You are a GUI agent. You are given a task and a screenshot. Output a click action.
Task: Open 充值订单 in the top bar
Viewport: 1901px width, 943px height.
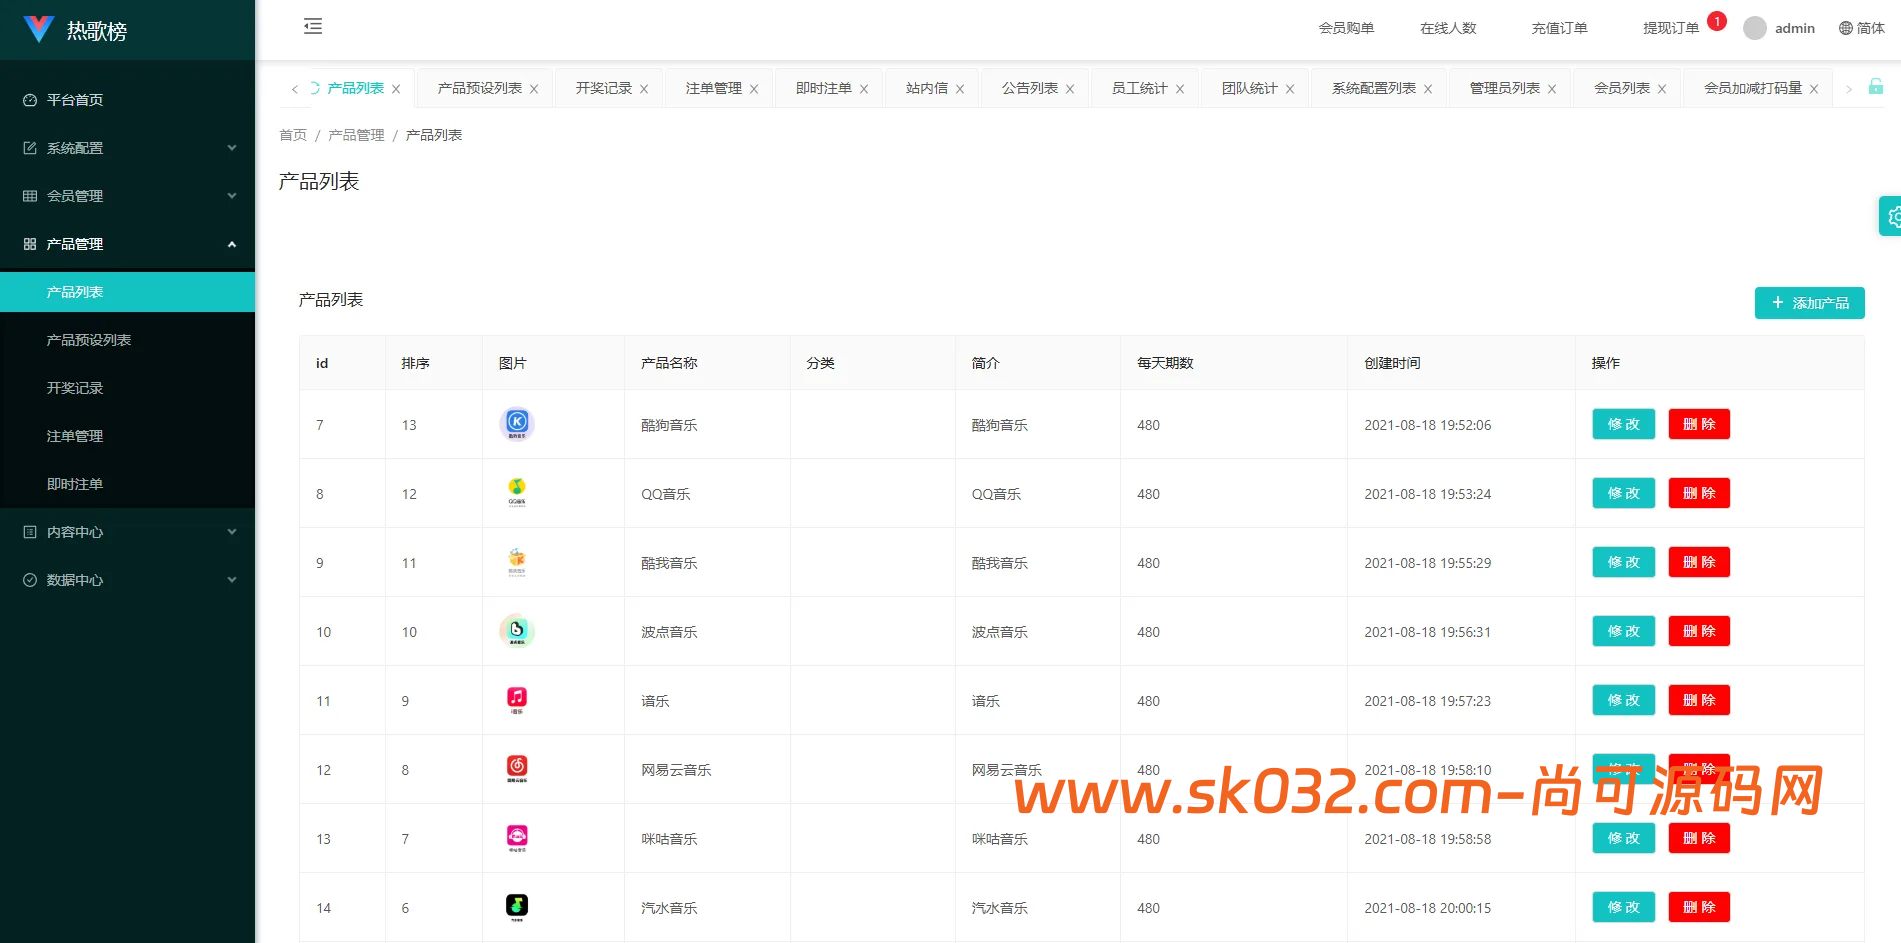pyautogui.click(x=1559, y=28)
